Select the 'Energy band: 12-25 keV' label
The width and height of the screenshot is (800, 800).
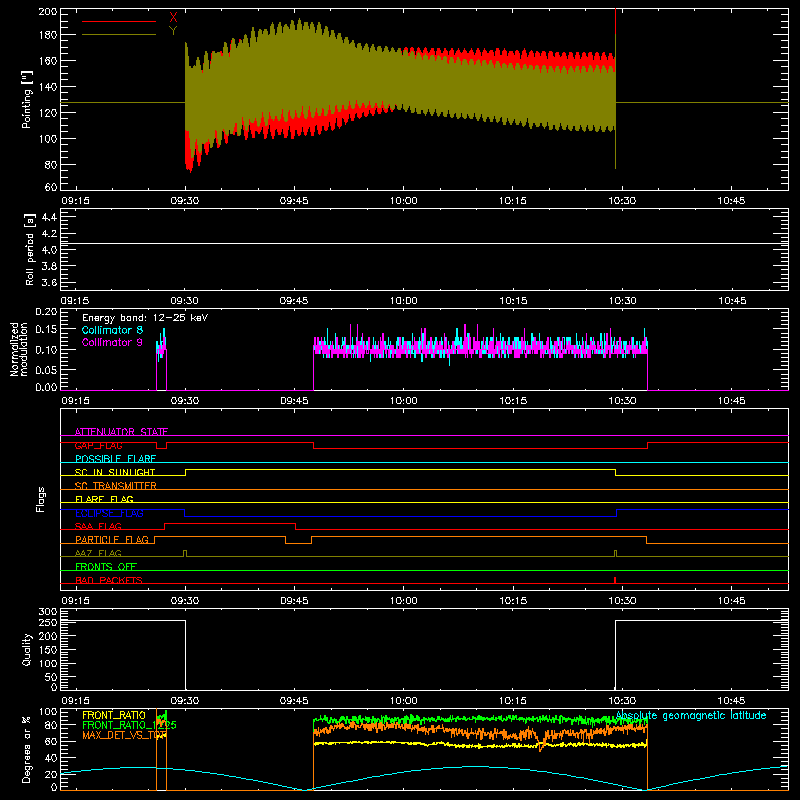[x=145, y=318]
